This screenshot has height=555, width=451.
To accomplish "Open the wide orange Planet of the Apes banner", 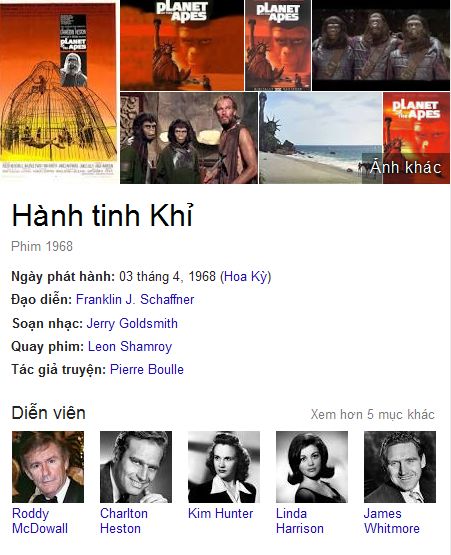I will coord(182,45).
